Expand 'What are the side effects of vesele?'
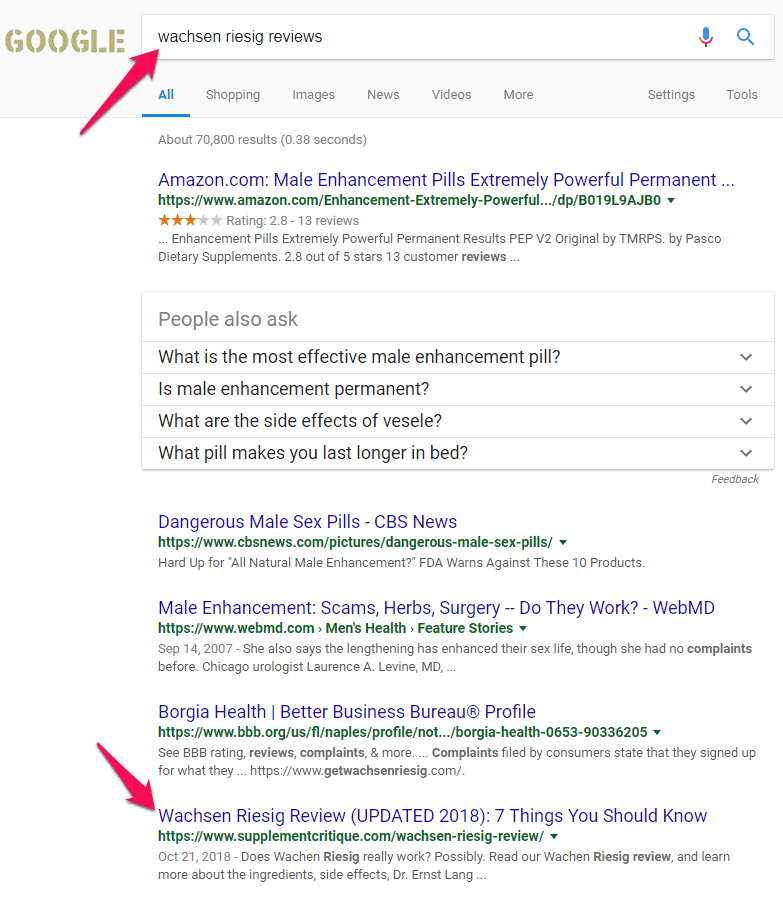The width and height of the screenshot is (783, 897). click(x=458, y=421)
